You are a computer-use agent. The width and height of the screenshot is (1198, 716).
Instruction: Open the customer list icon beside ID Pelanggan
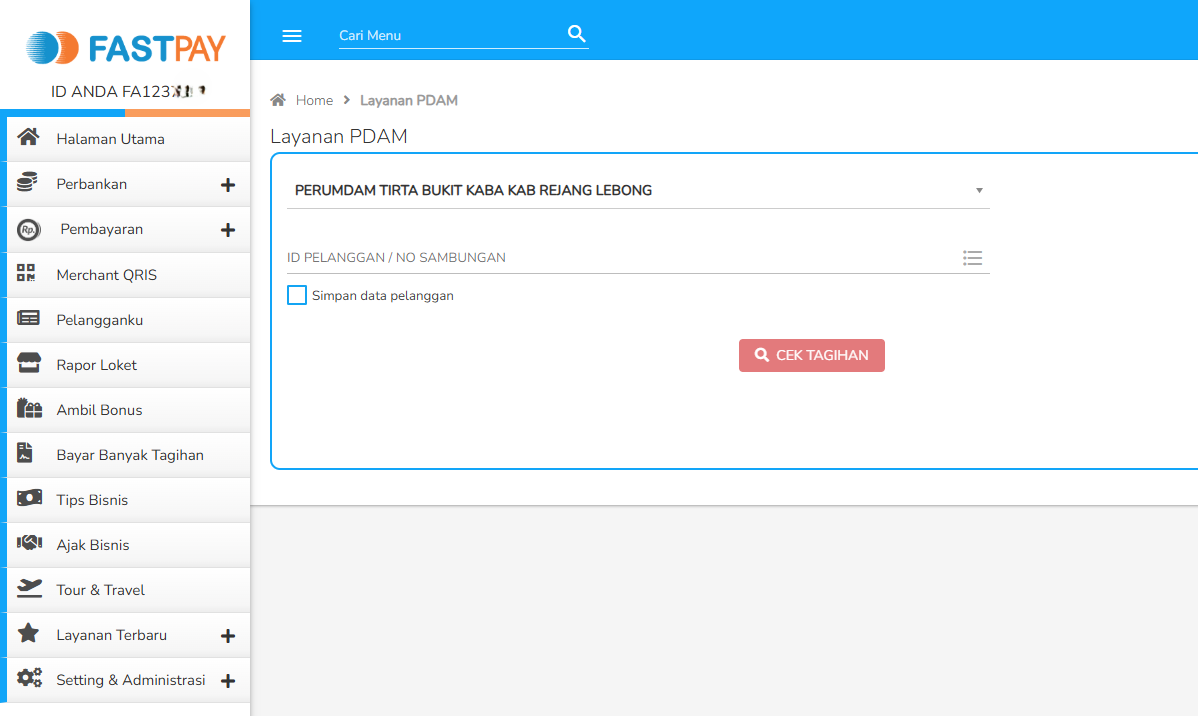tap(972, 258)
